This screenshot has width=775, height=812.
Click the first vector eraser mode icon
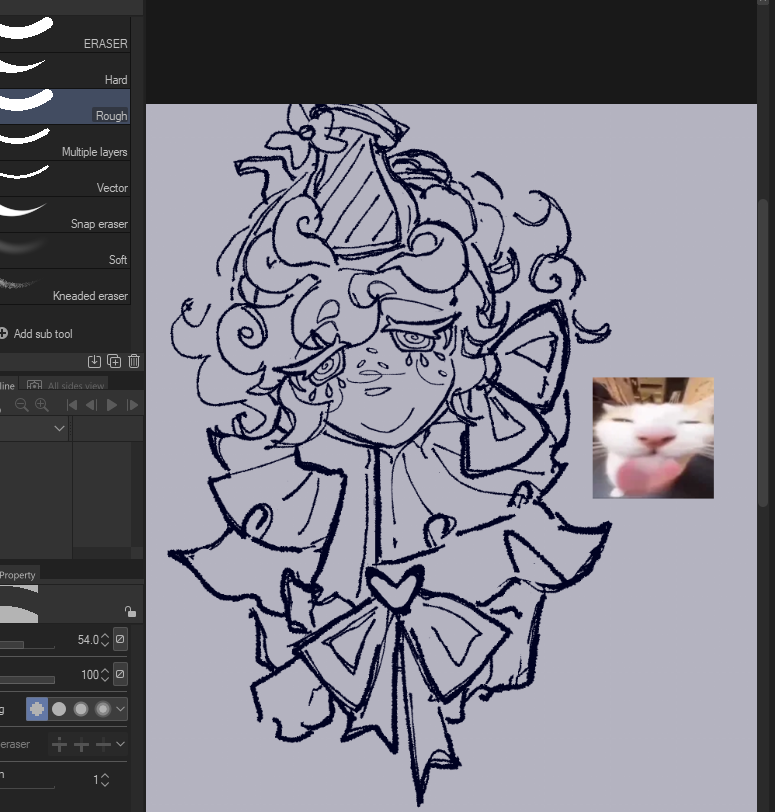pyautogui.click(x=60, y=745)
